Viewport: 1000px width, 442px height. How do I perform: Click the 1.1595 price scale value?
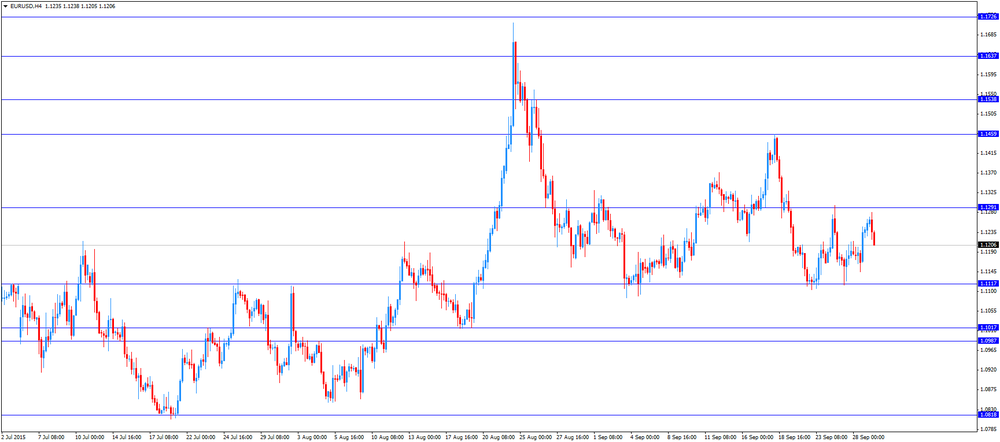pos(987,75)
